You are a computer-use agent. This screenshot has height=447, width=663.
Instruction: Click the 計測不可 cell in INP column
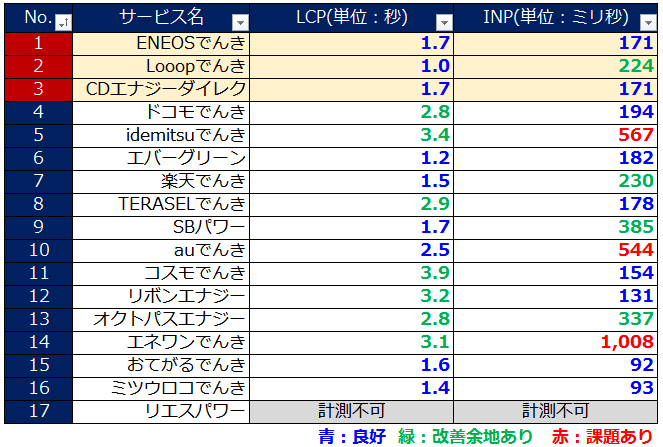click(555, 411)
